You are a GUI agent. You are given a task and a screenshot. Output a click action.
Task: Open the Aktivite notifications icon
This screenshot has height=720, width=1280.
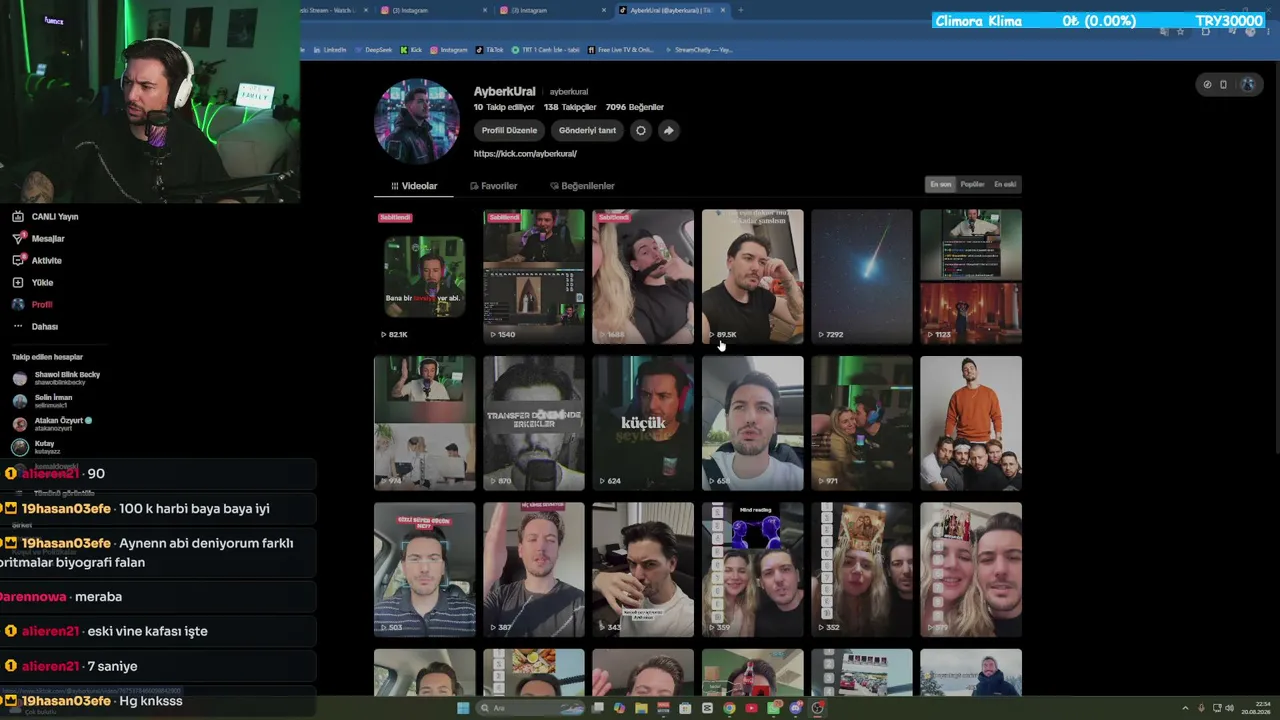pyautogui.click(x=18, y=260)
